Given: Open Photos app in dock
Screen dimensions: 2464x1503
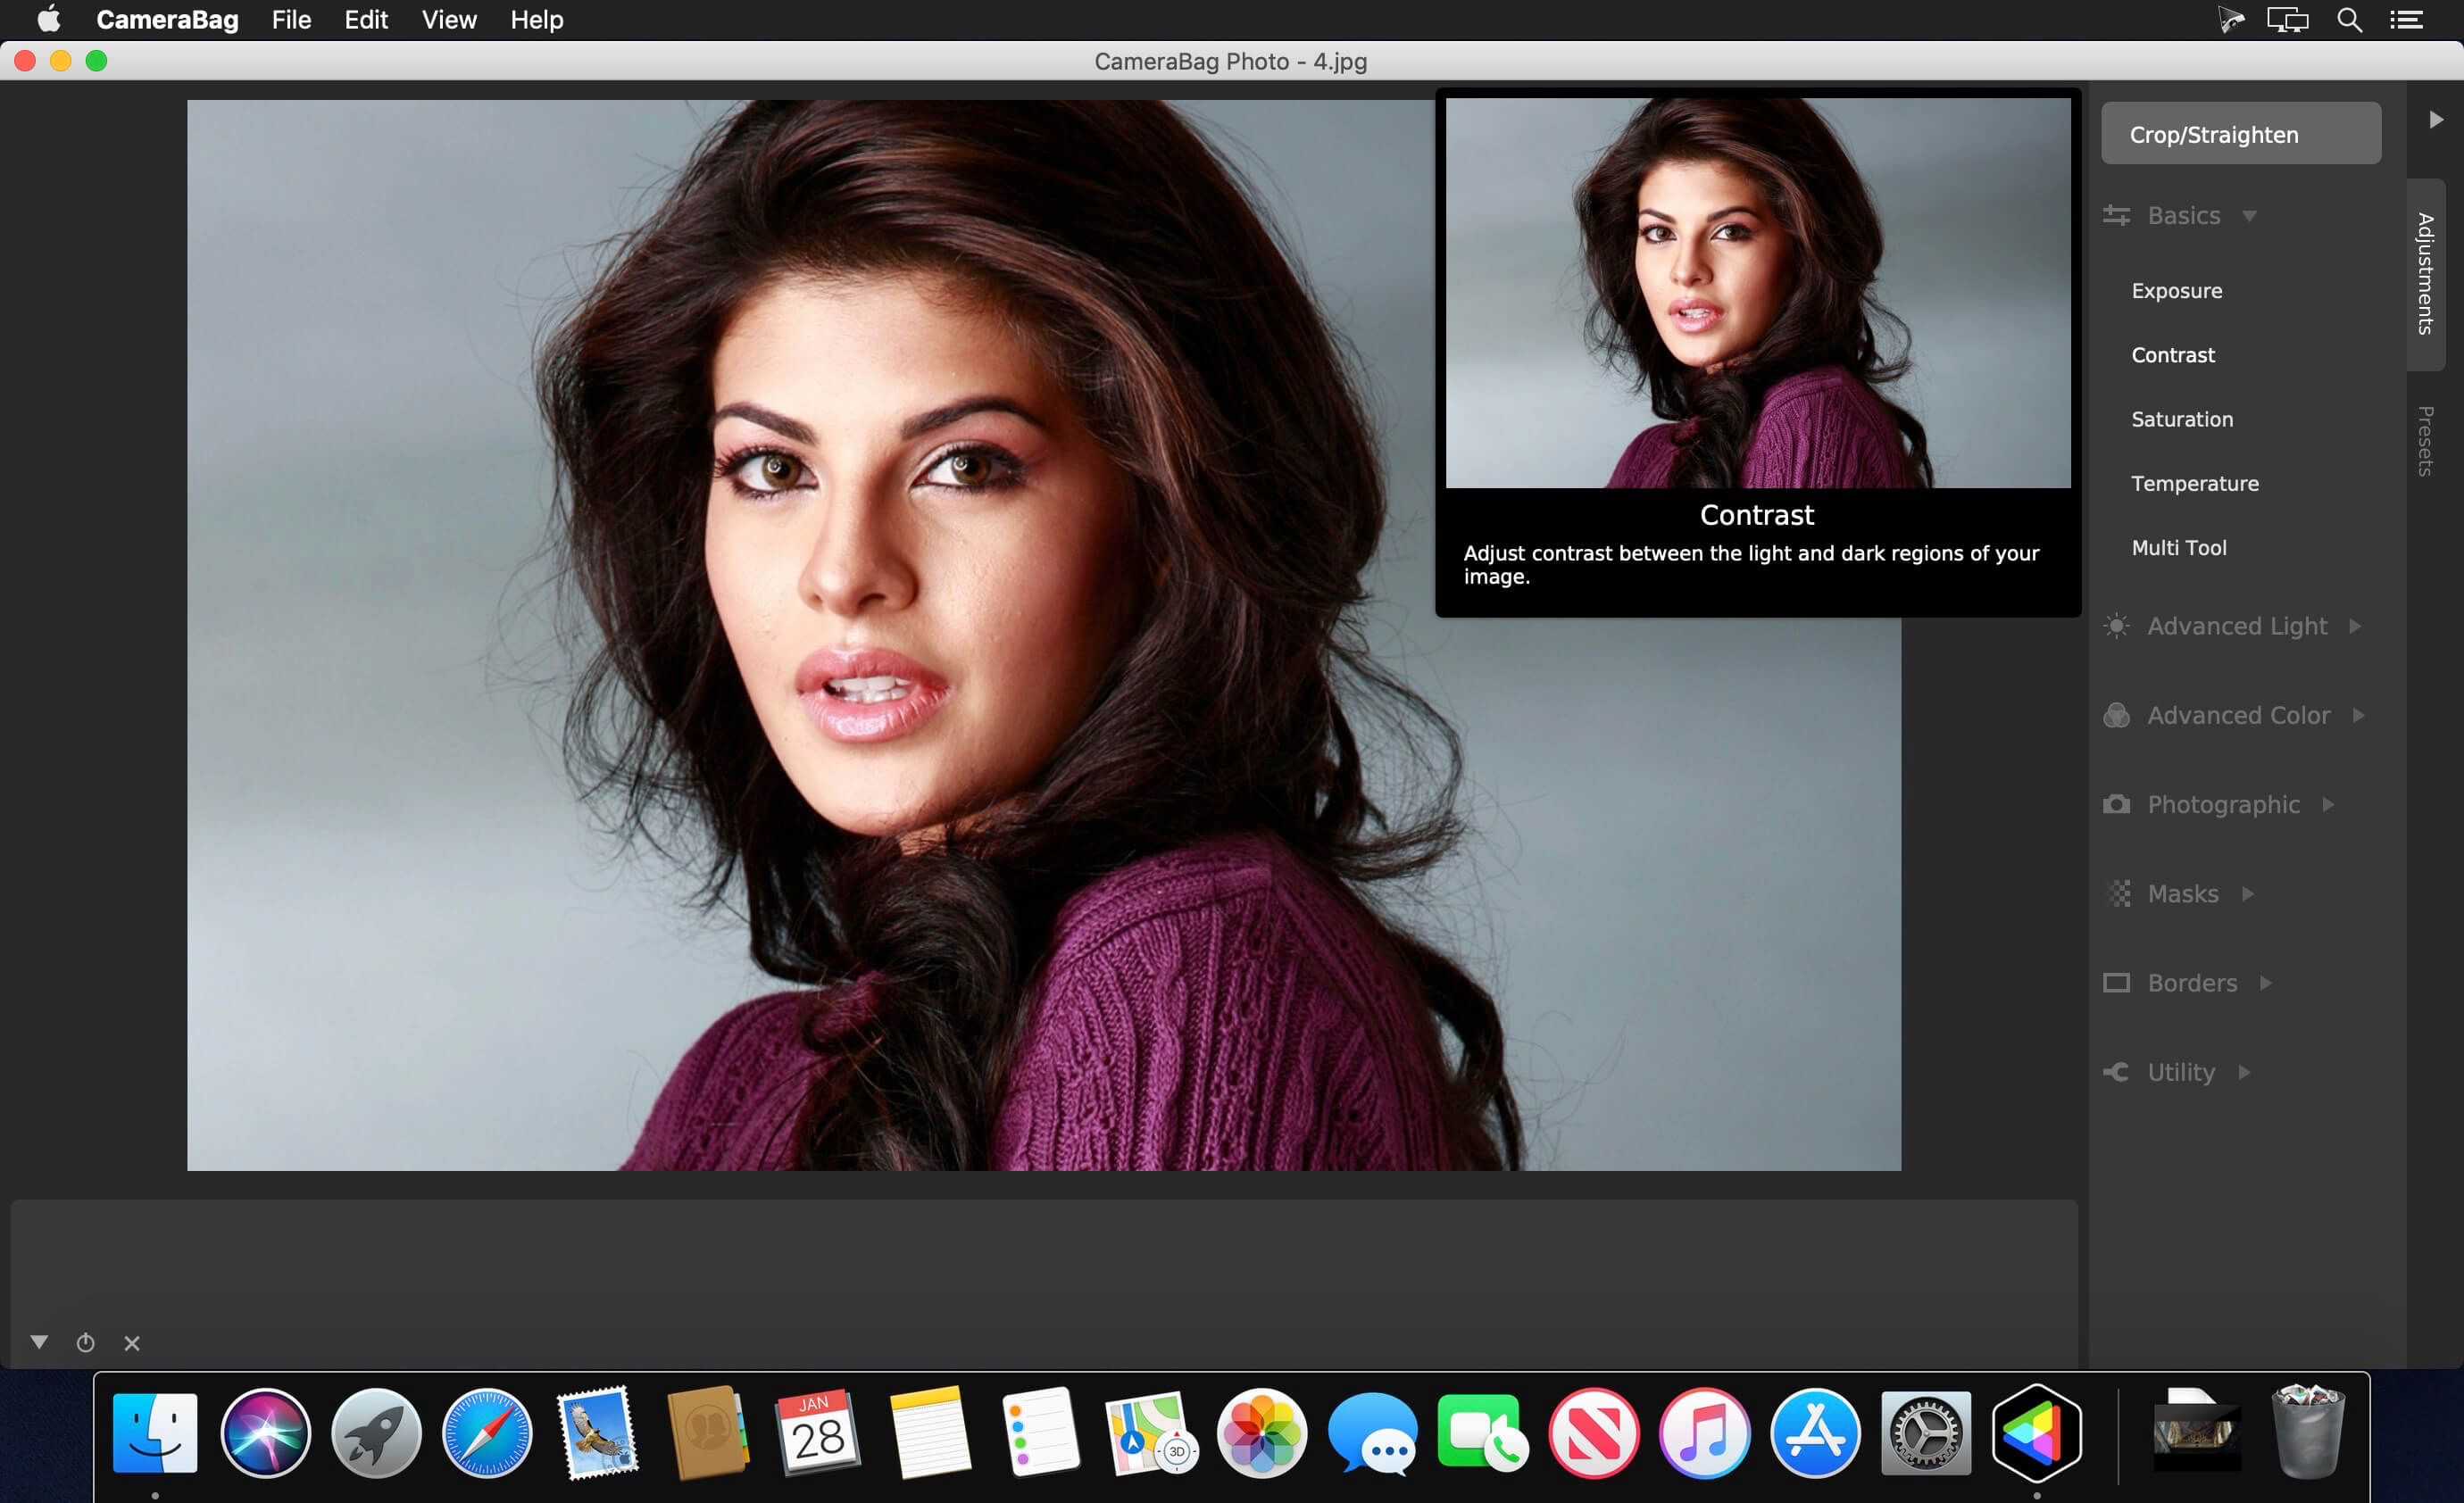Looking at the screenshot, I should point(1262,1432).
